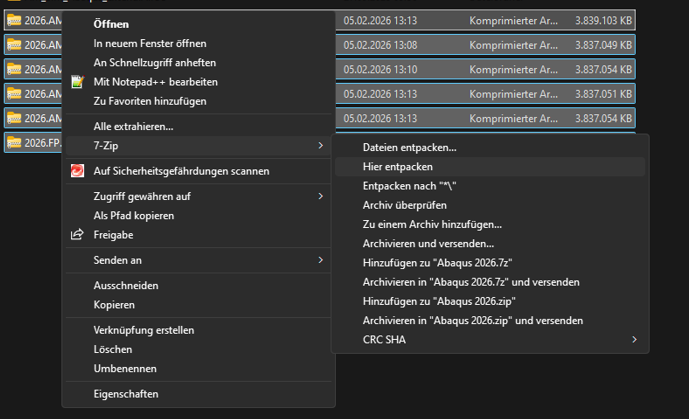Click the Freigabe share icon
689x419 pixels.
coord(77,235)
